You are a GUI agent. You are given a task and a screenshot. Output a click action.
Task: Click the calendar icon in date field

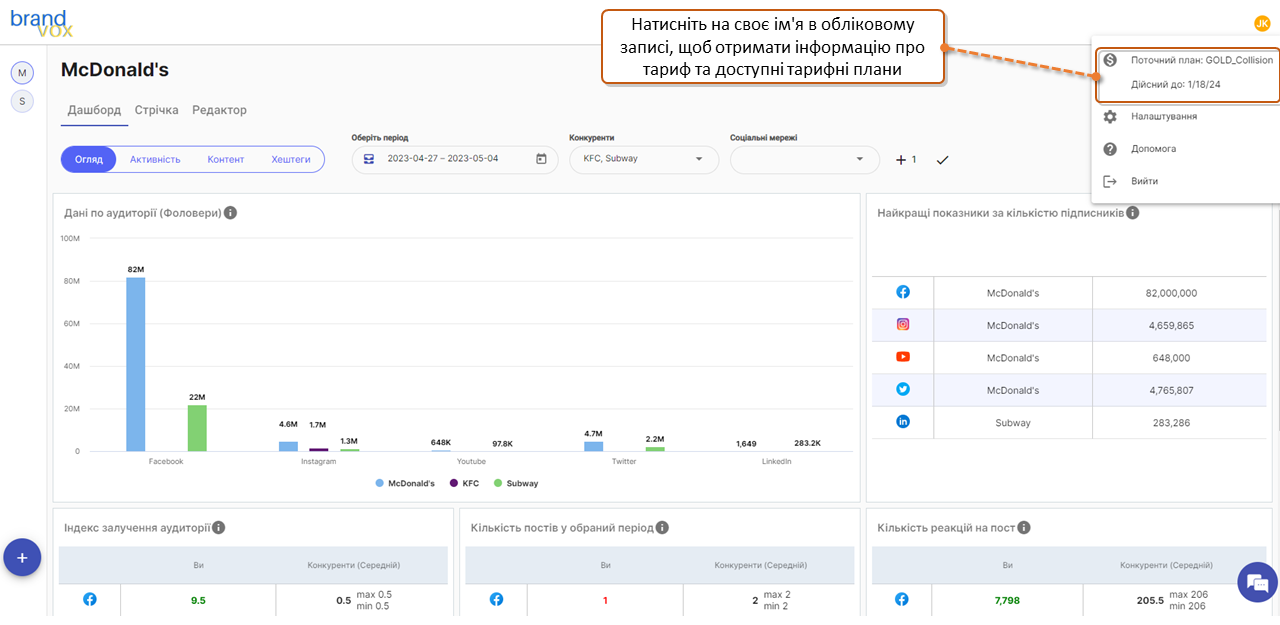[541, 159]
